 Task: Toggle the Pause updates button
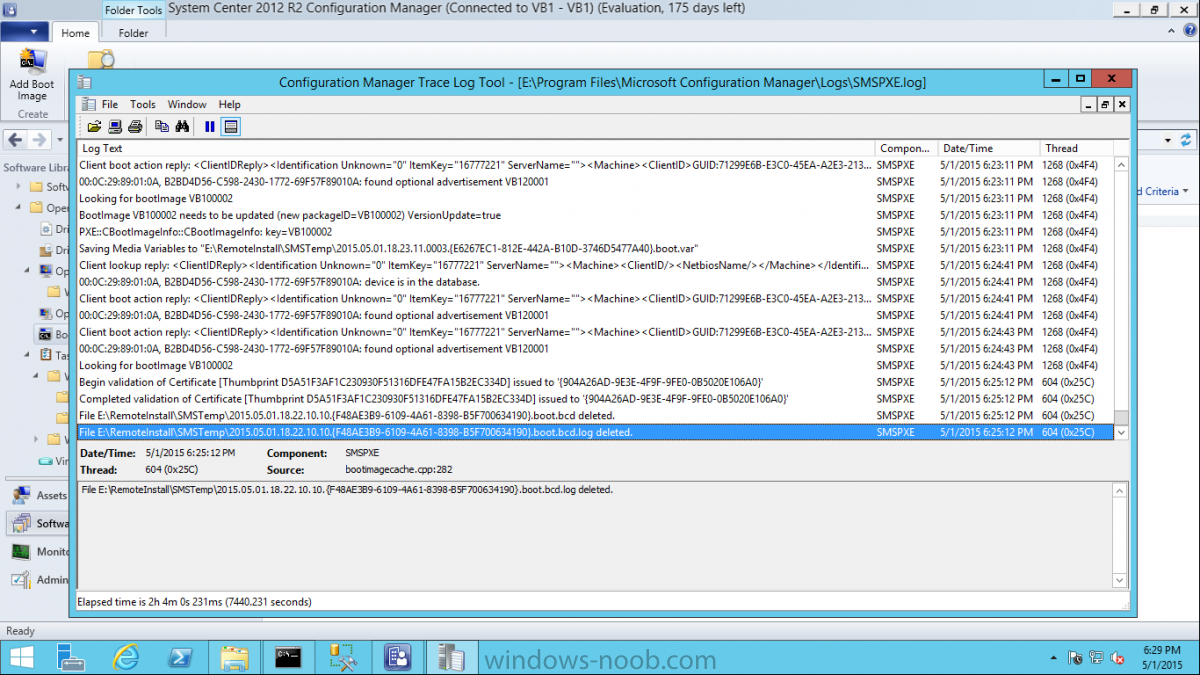(x=210, y=126)
